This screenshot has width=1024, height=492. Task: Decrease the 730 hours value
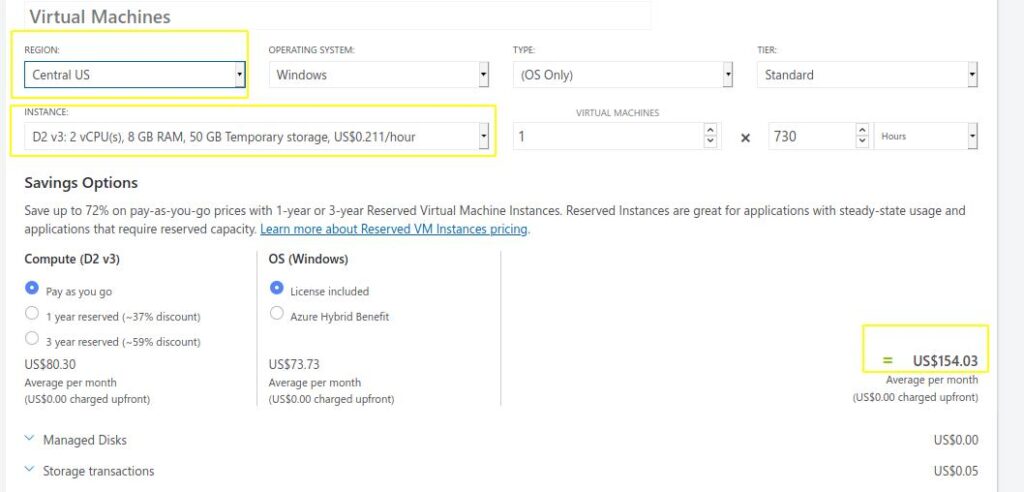point(862,142)
